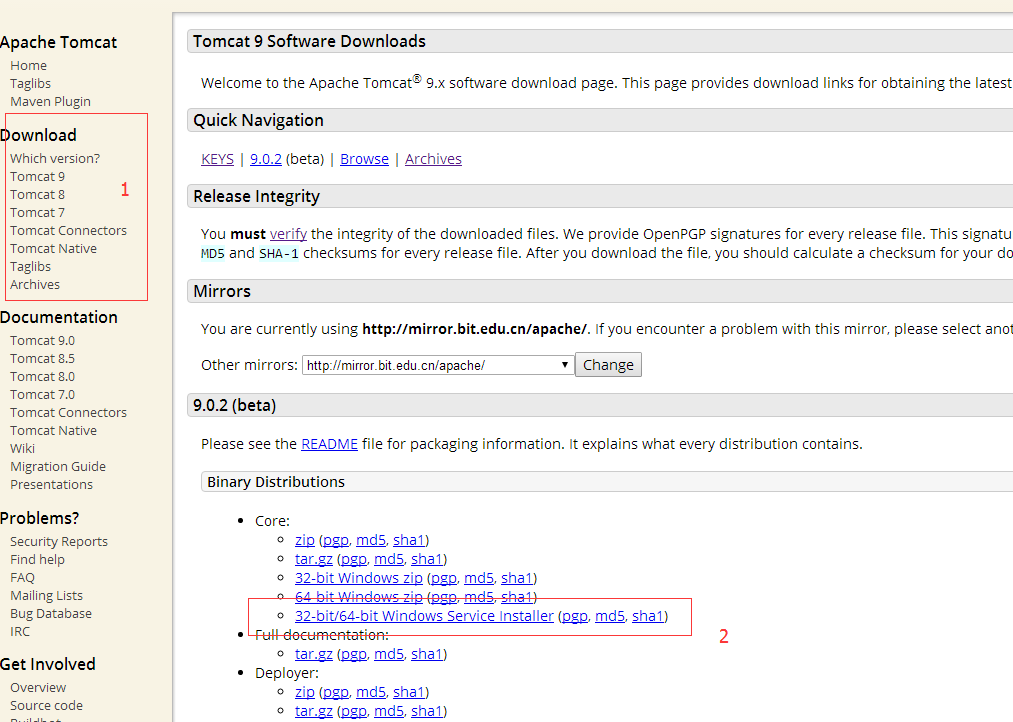Select Tomcat 7 in the Download section
The width and height of the screenshot is (1013, 722).
click(37, 212)
